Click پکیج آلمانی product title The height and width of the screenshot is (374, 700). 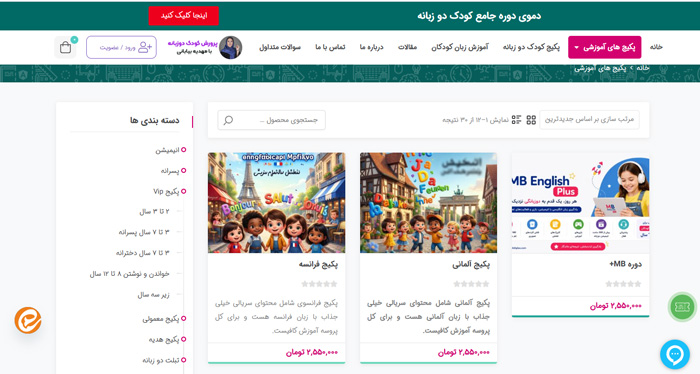[471, 264]
